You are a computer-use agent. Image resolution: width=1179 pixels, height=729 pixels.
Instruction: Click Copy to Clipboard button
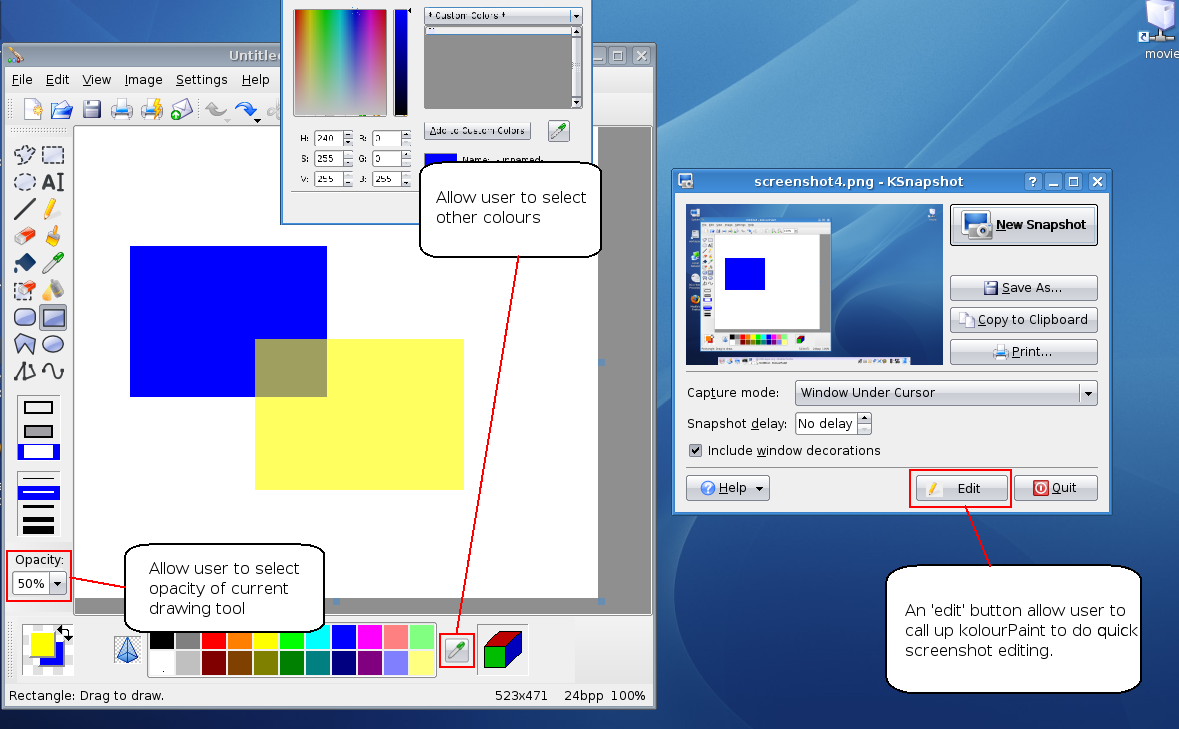coord(1023,320)
